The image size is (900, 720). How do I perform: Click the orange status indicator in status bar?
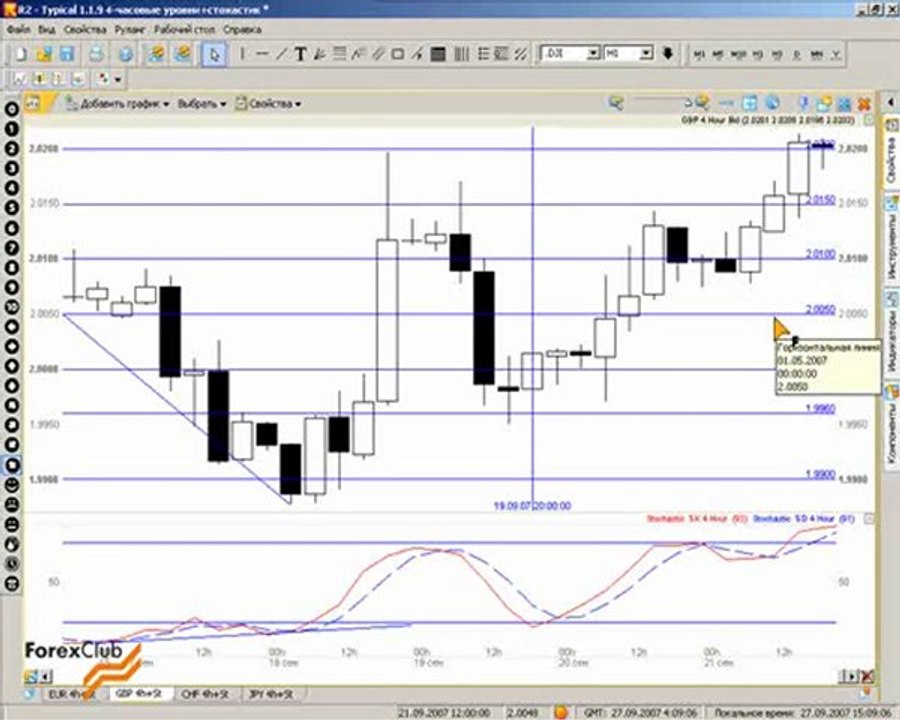pyautogui.click(x=561, y=713)
